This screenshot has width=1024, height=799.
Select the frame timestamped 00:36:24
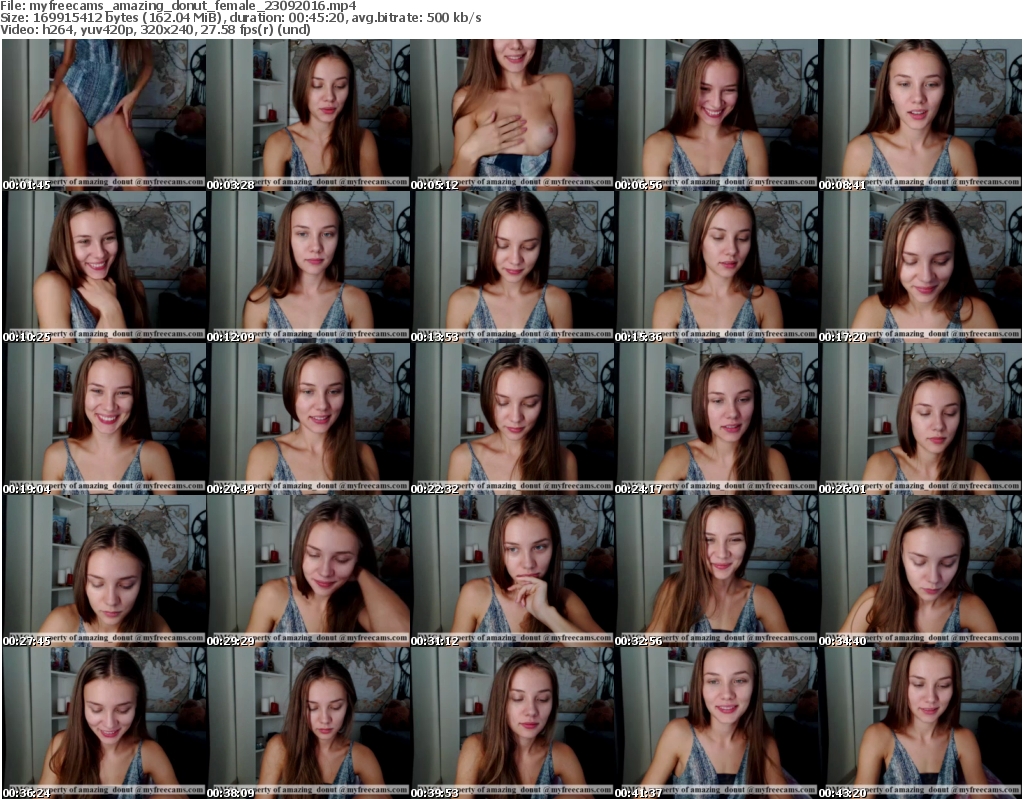click(103, 723)
